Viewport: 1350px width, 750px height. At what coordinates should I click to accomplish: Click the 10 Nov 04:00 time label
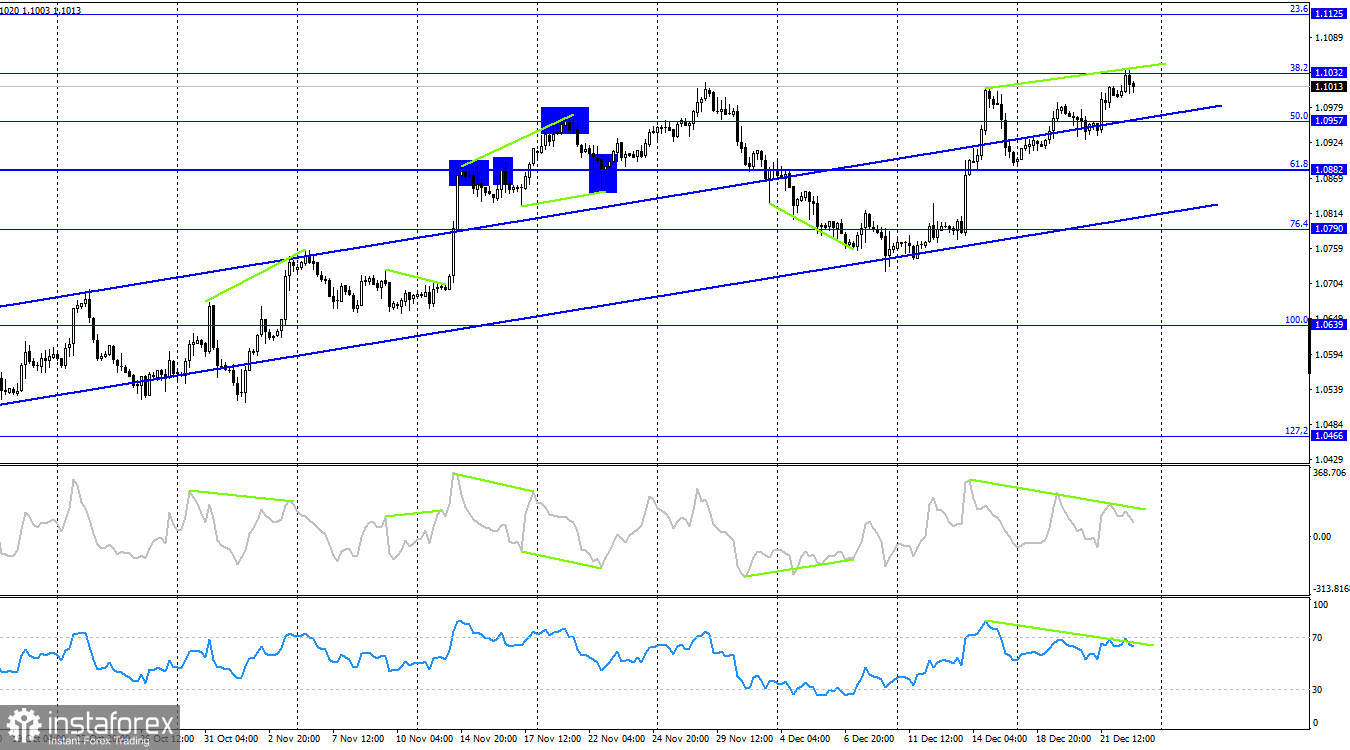(x=423, y=738)
